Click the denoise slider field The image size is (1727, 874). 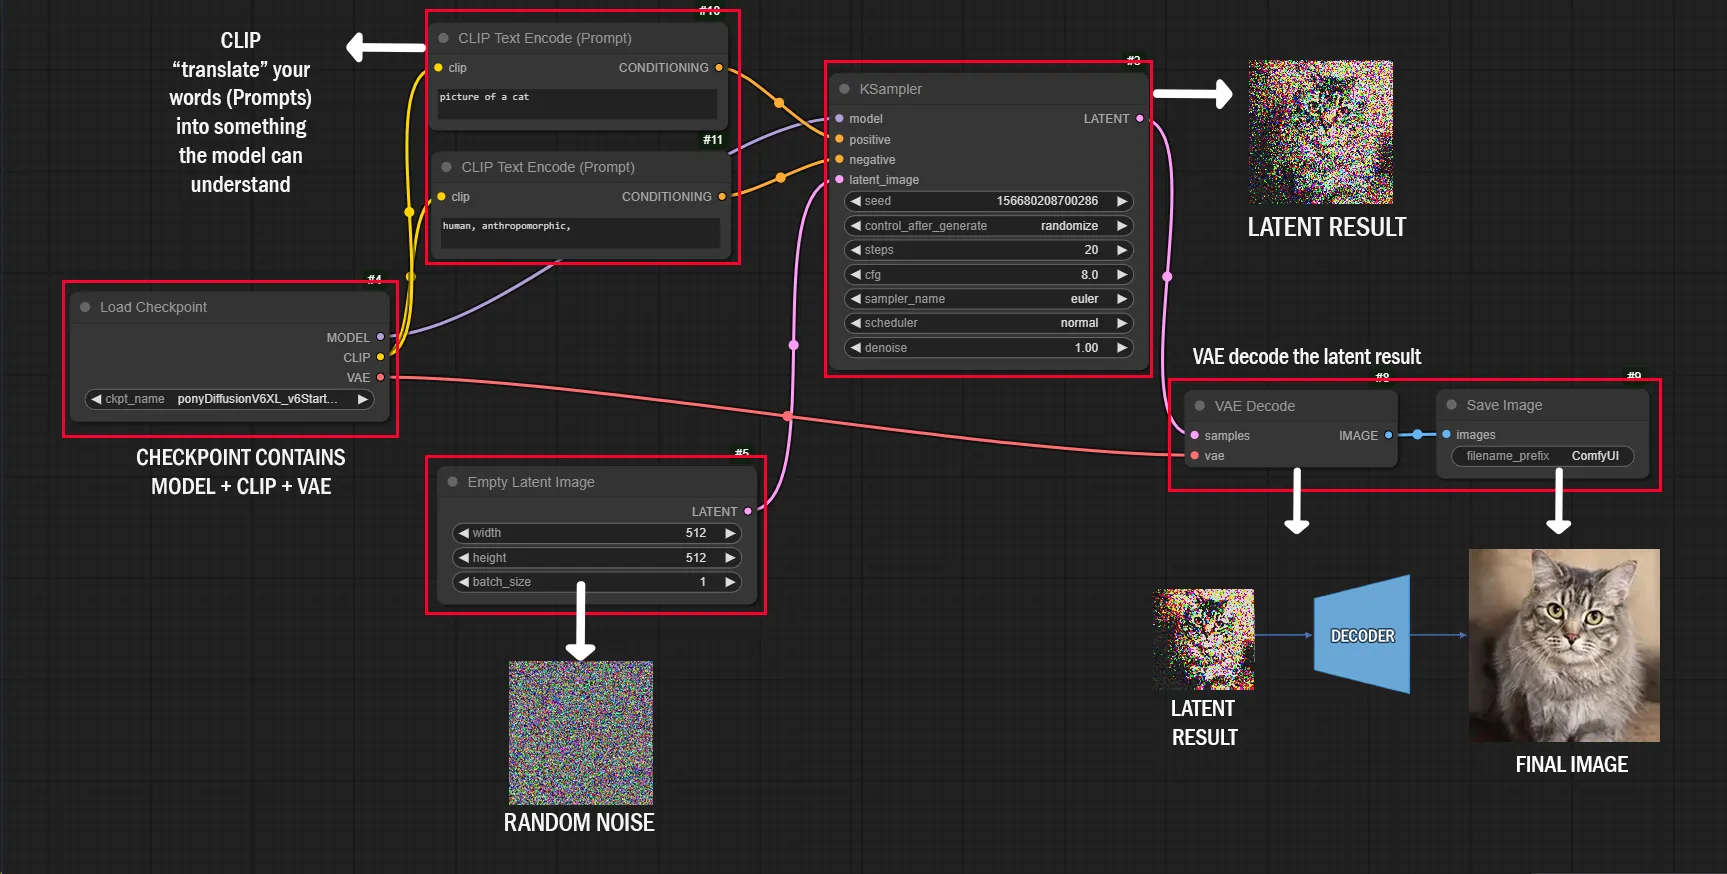coord(988,348)
